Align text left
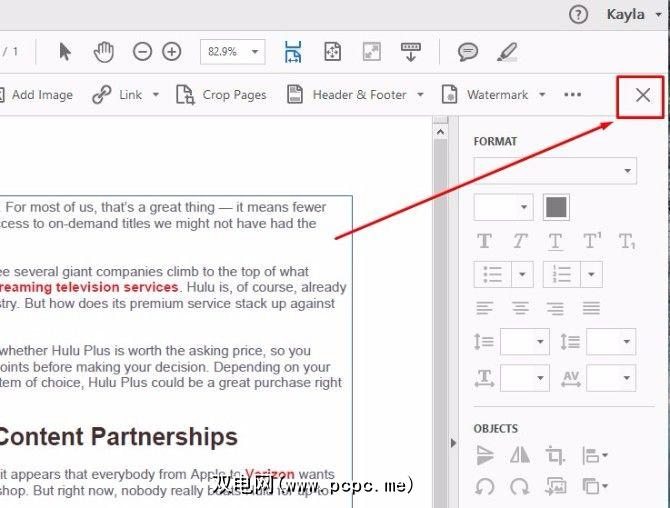670x508 pixels. [x=485, y=308]
